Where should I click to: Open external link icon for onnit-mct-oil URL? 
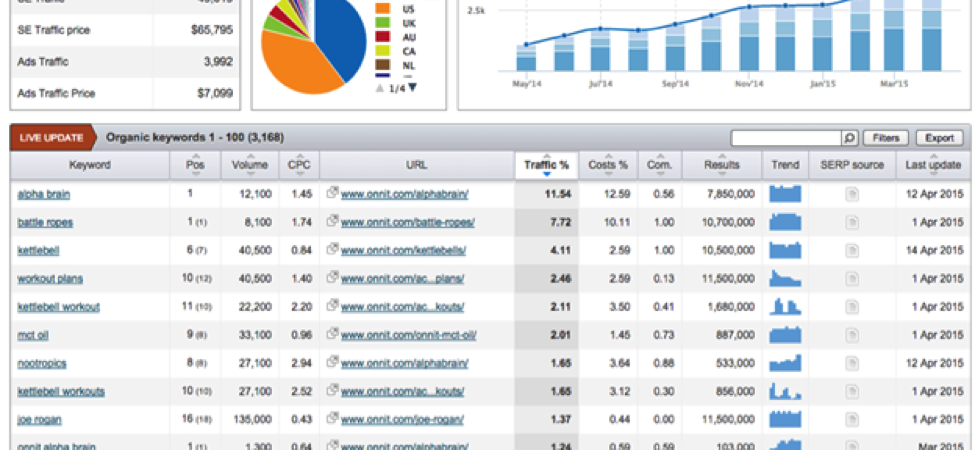pos(332,334)
